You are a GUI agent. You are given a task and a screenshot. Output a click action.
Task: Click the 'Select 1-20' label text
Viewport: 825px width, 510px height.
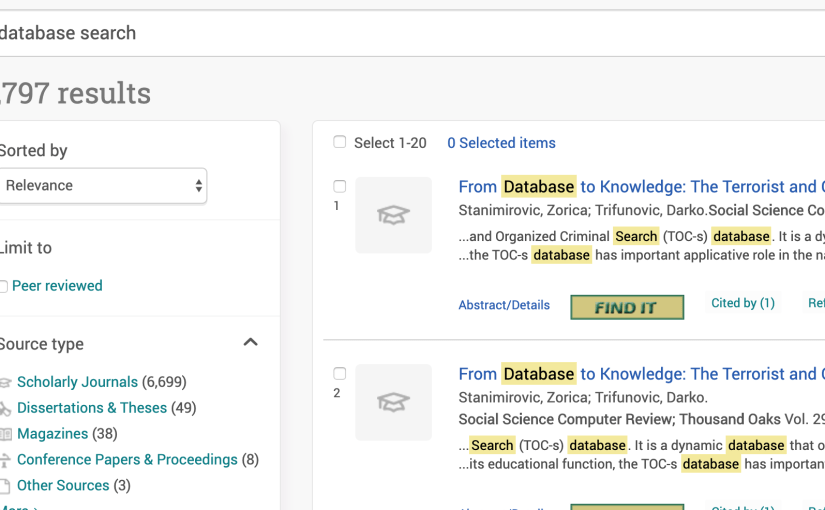pyautogui.click(x=390, y=143)
